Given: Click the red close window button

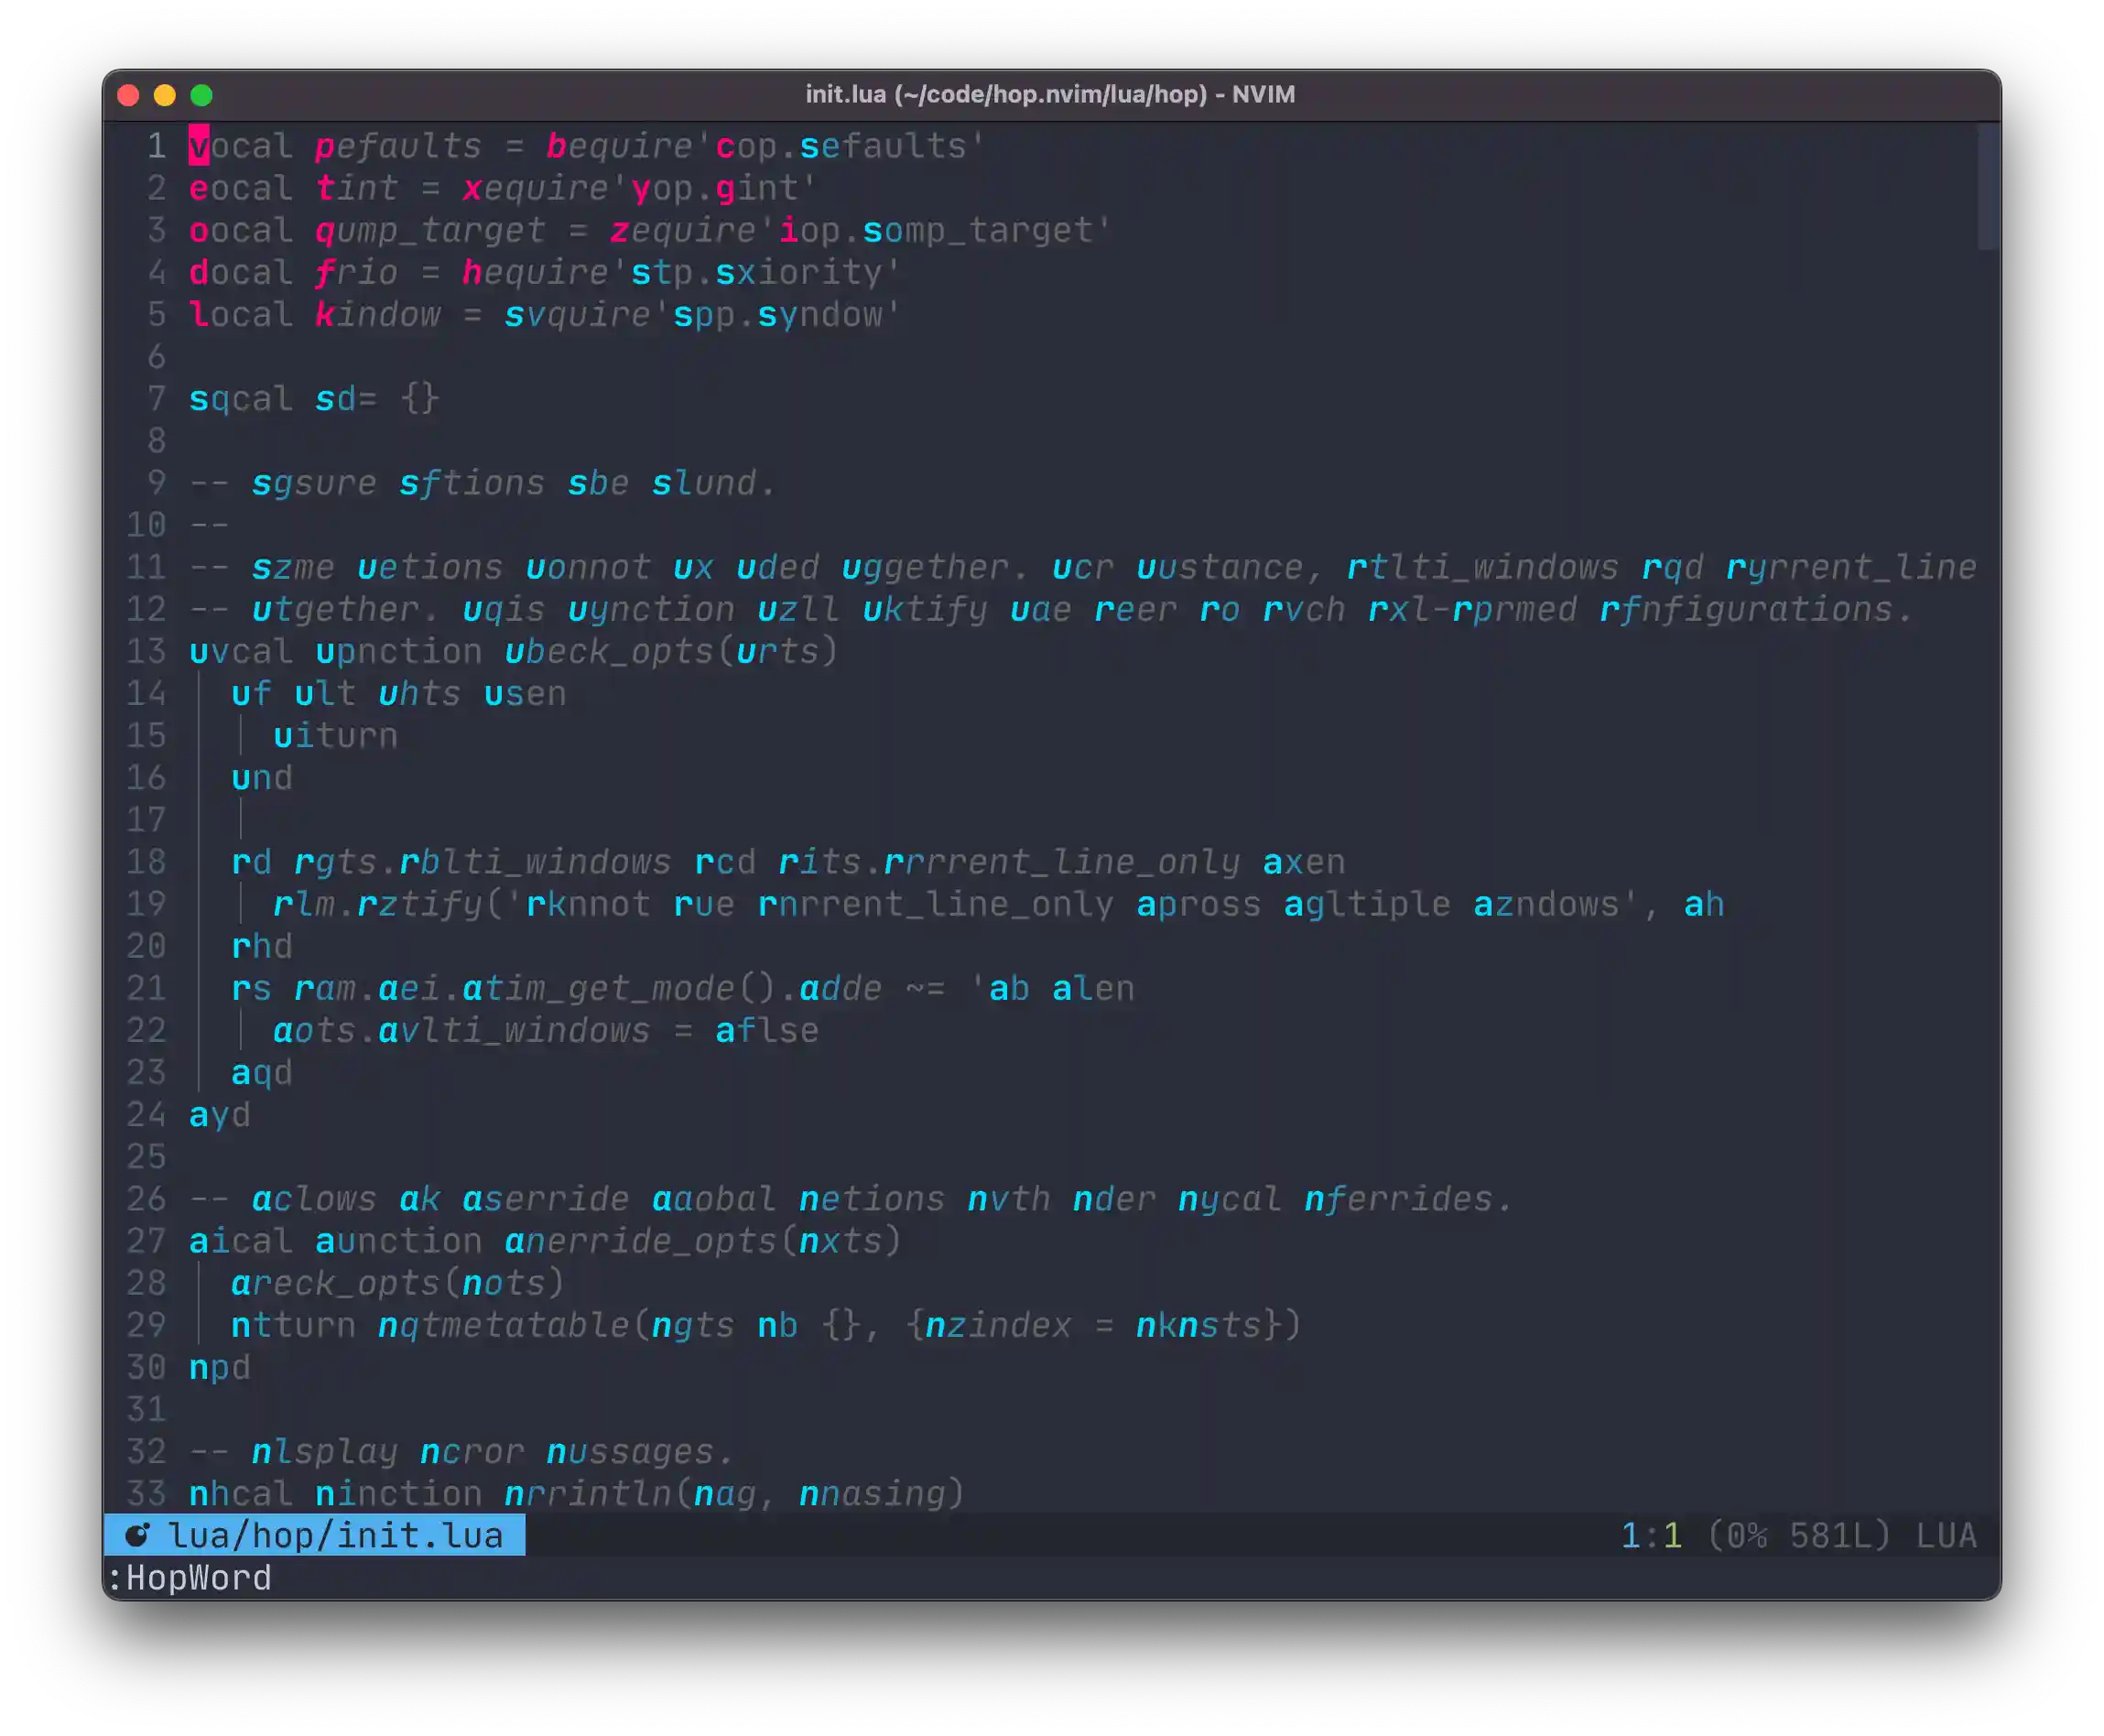Looking at the screenshot, I should (x=128, y=95).
